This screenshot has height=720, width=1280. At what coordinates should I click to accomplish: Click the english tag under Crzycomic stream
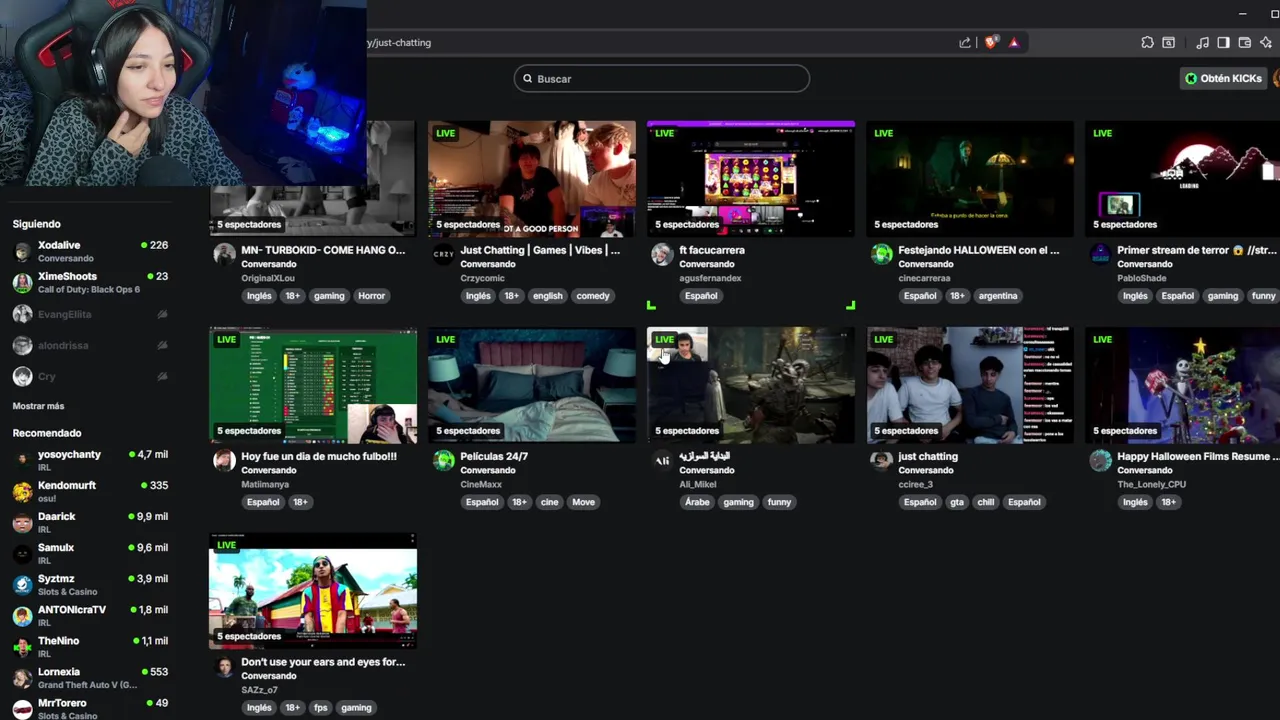[x=547, y=296]
